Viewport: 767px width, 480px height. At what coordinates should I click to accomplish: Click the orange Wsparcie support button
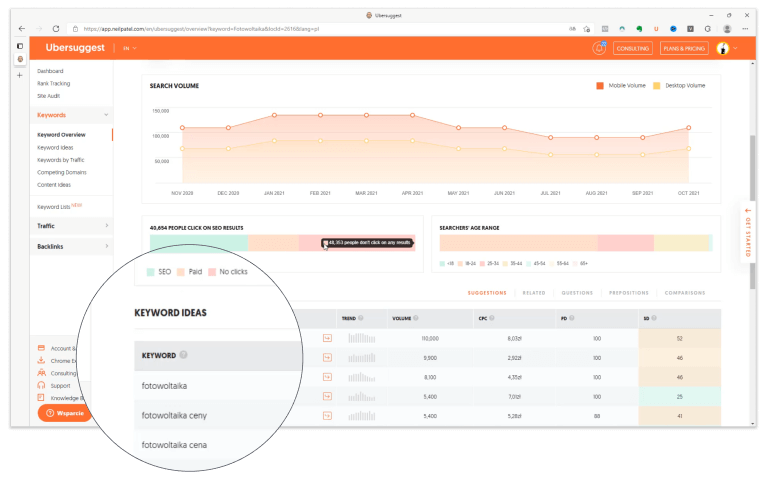65,413
